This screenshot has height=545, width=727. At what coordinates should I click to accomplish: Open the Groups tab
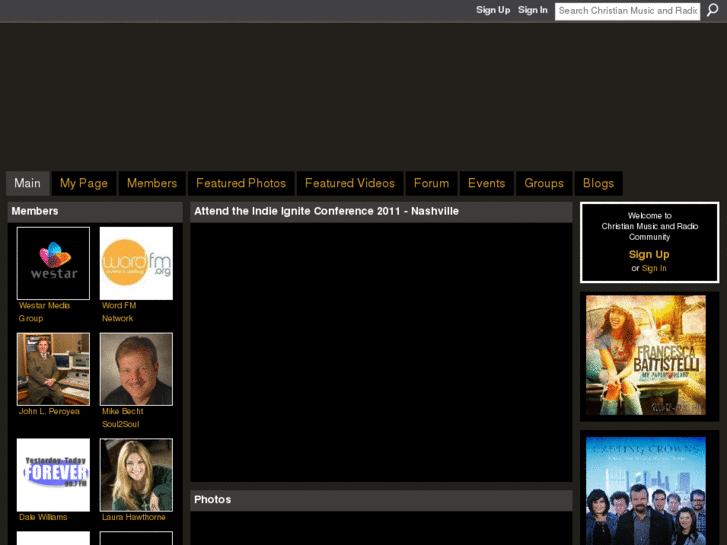544,183
